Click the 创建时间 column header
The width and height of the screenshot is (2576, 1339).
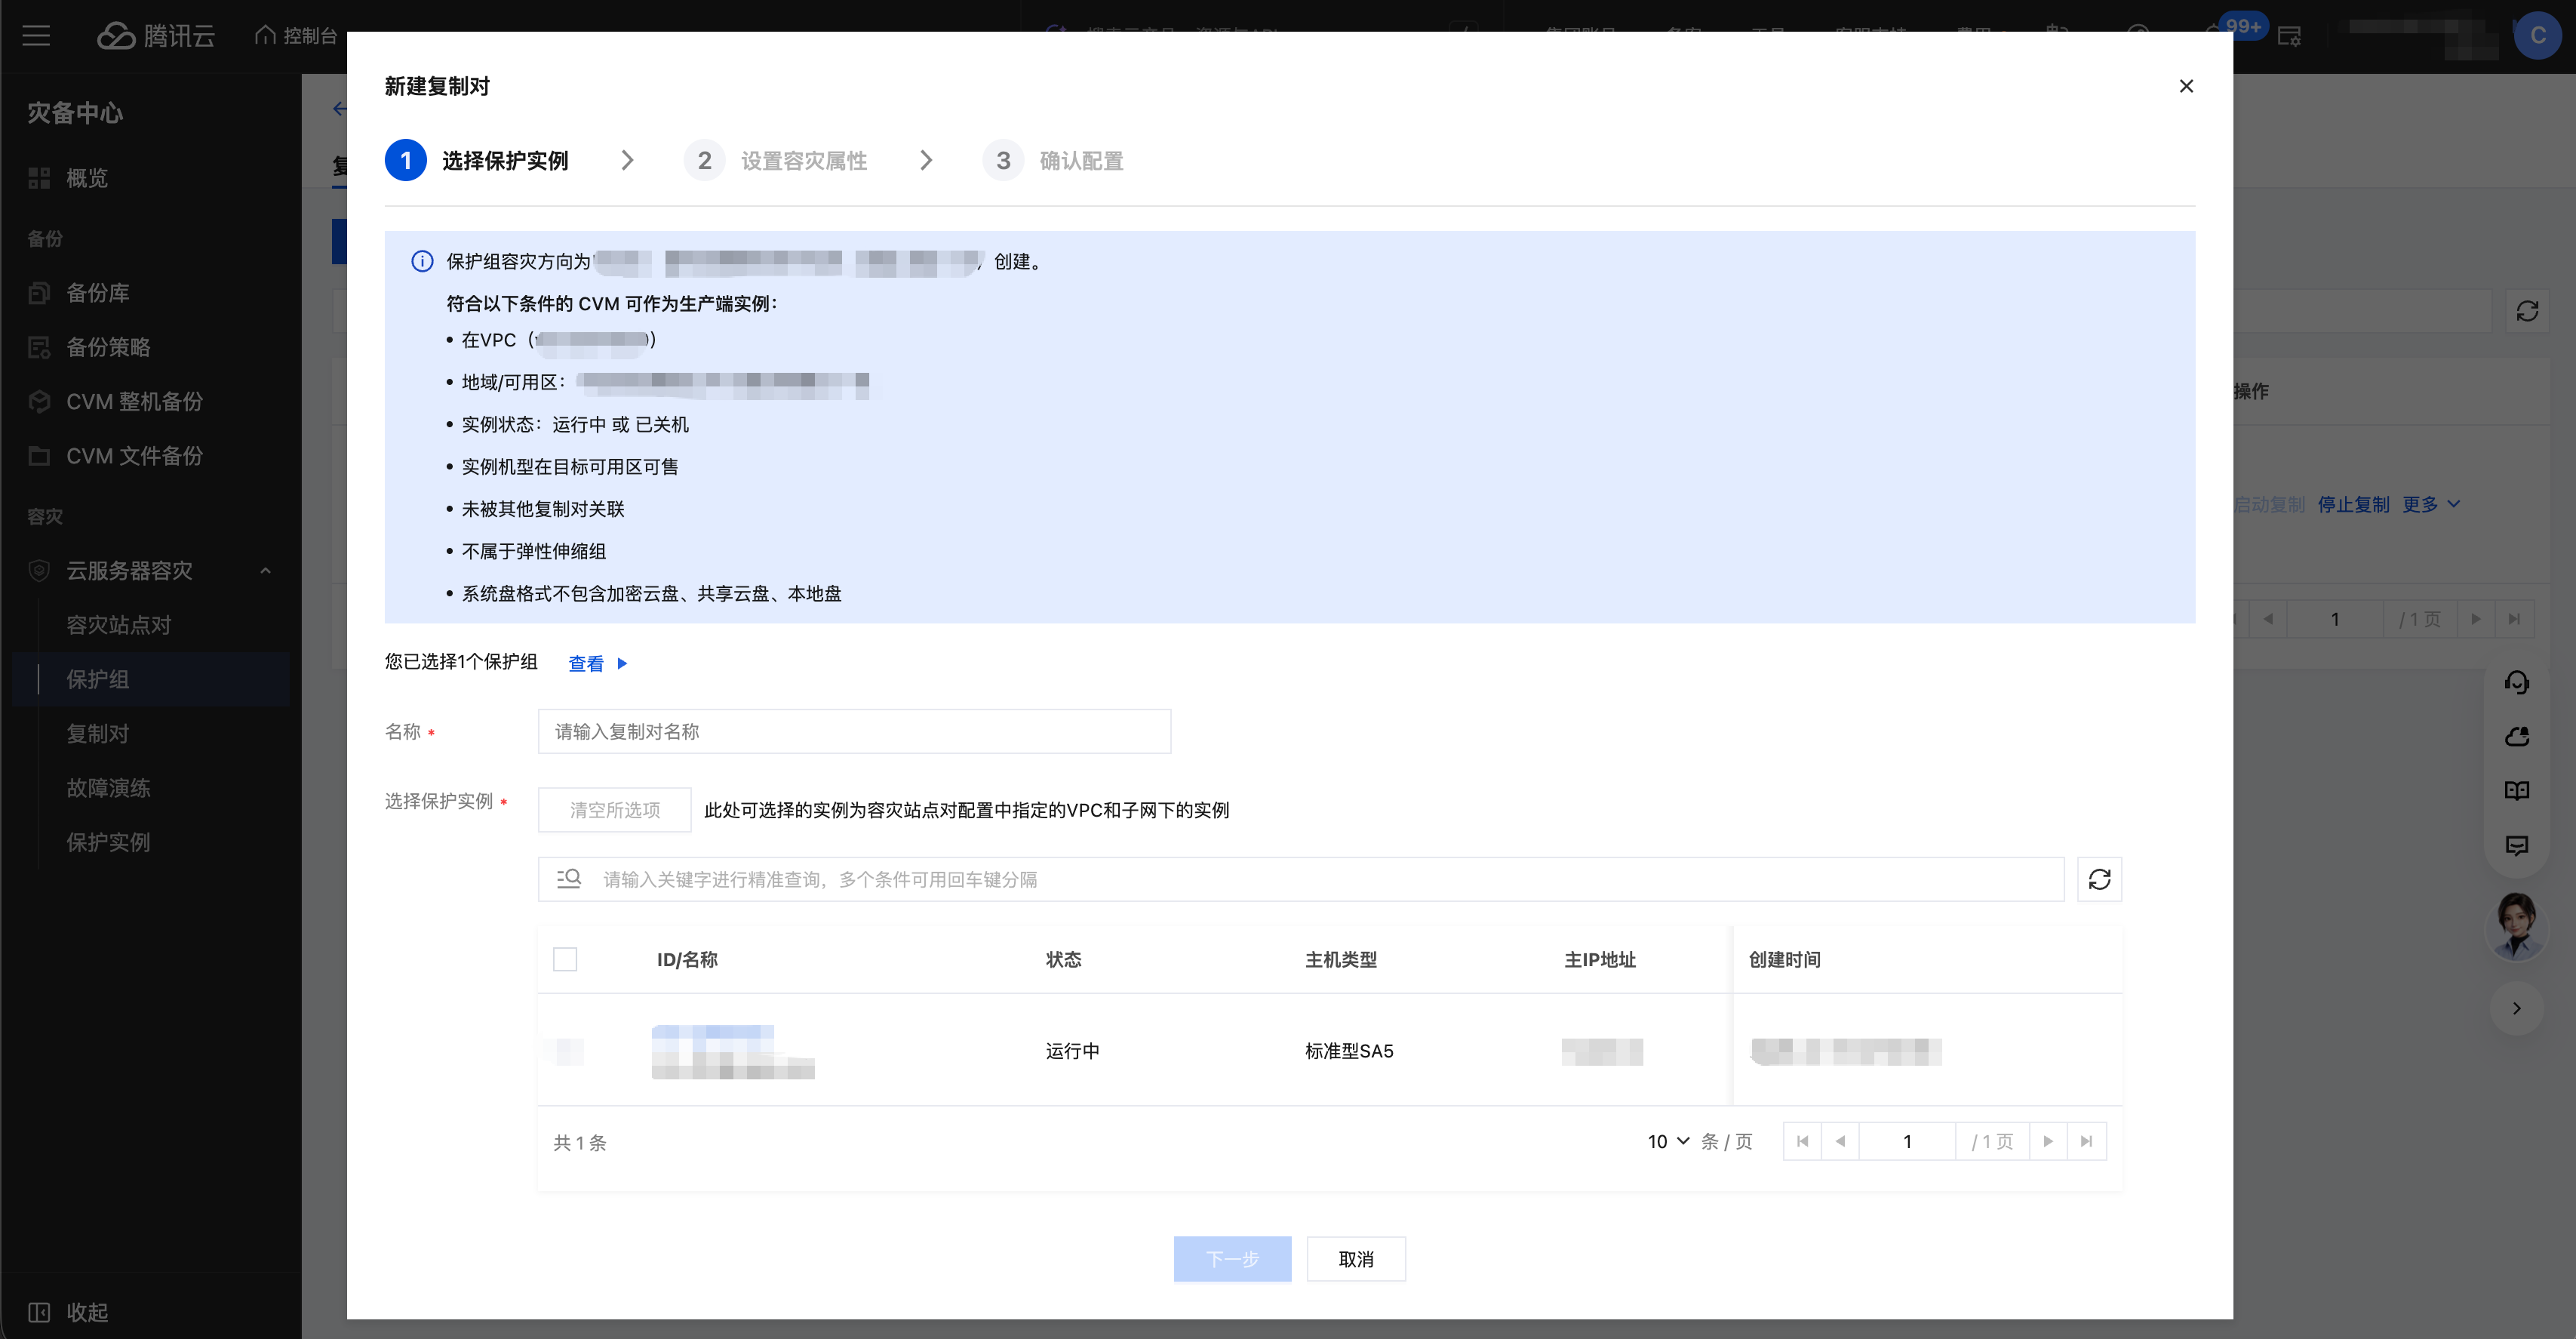pos(1785,959)
